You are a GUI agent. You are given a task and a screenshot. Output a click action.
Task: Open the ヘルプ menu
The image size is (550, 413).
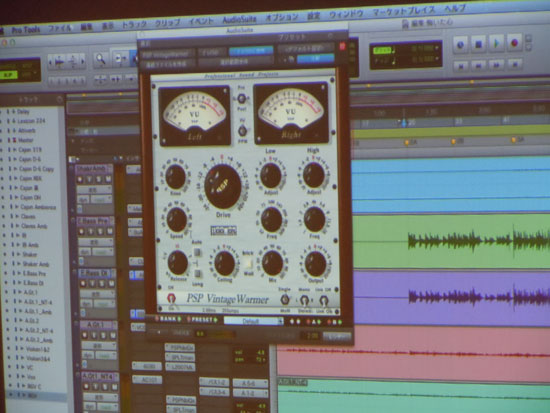pos(455,8)
